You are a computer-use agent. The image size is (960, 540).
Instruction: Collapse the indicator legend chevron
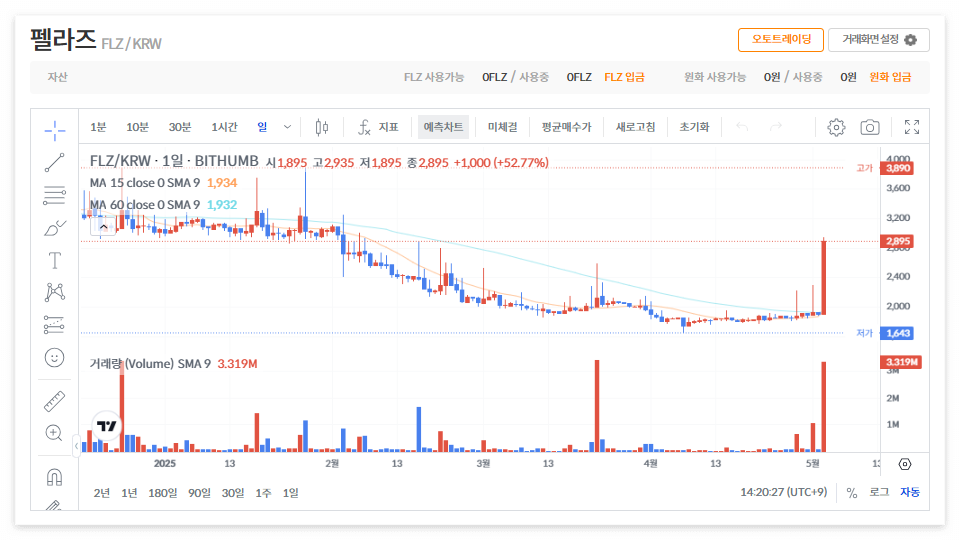coord(103,227)
